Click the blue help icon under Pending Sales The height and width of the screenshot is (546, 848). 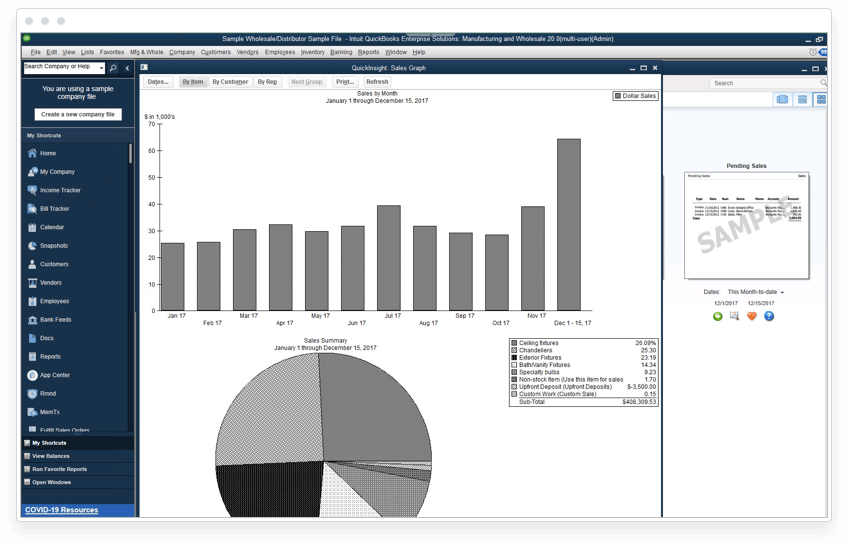pyautogui.click(x=768, y=316)
